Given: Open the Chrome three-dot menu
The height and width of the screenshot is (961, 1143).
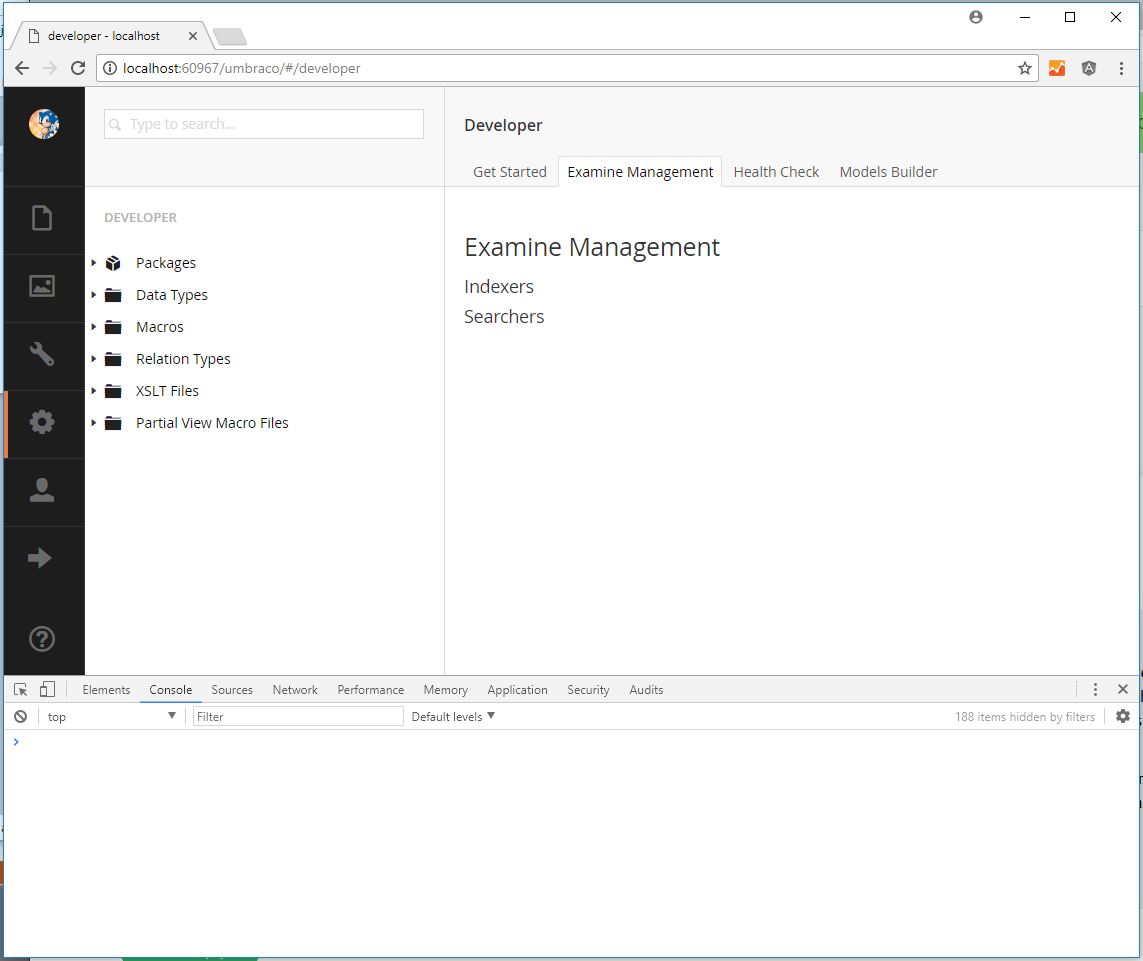Looking at the screenshot, I should [x=1121, y=69].
